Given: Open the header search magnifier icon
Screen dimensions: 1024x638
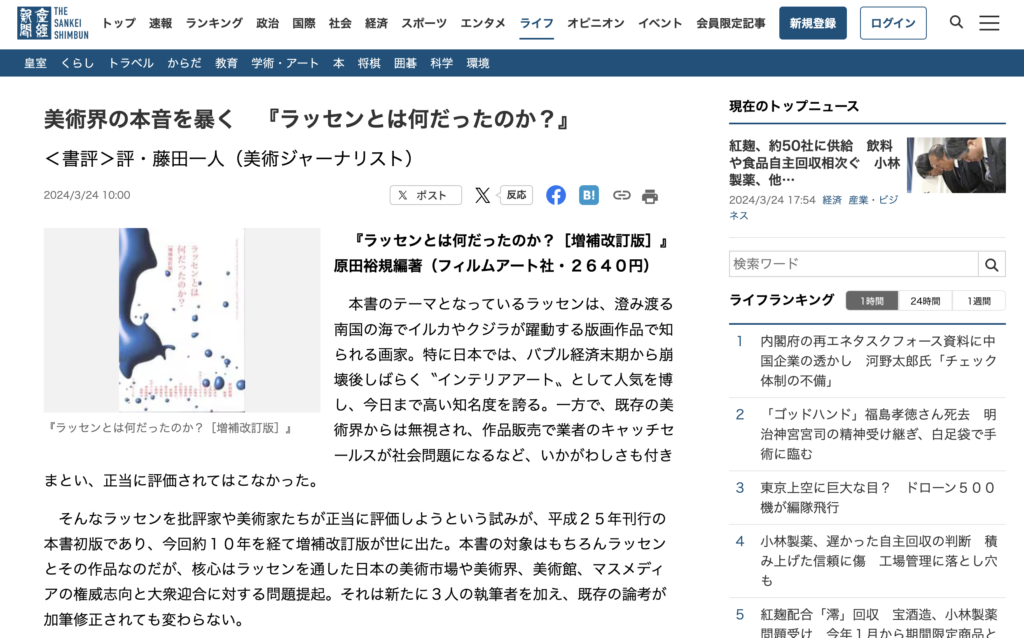Looking at the screenshot, I should pyautogui.click(x=956, y=22).
